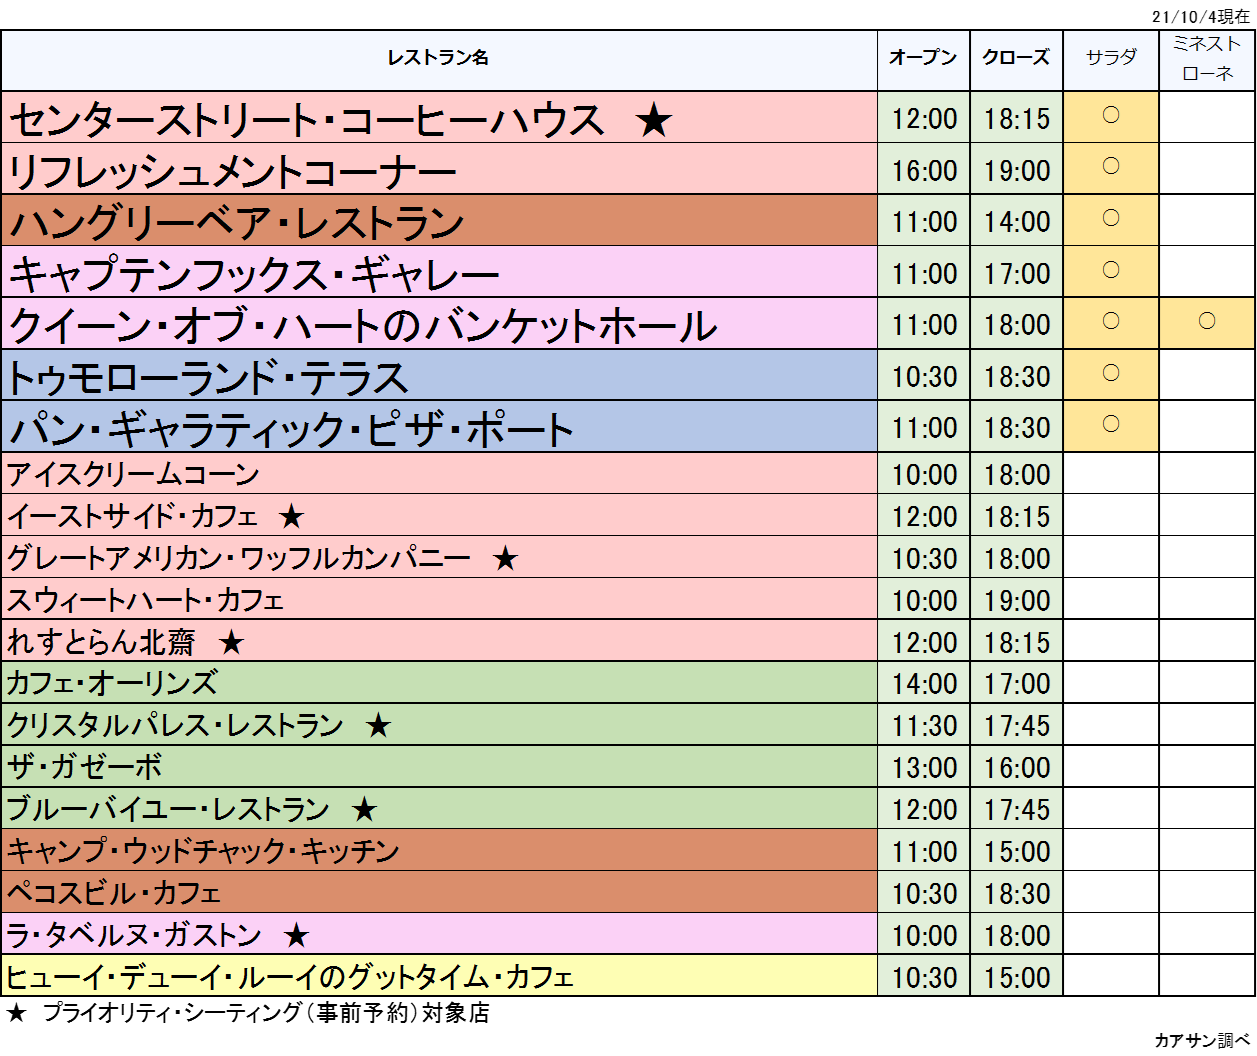Click the star after ブルーバイユー・レストラン
Screen dimensions: 1257x1056
[364, 810]
